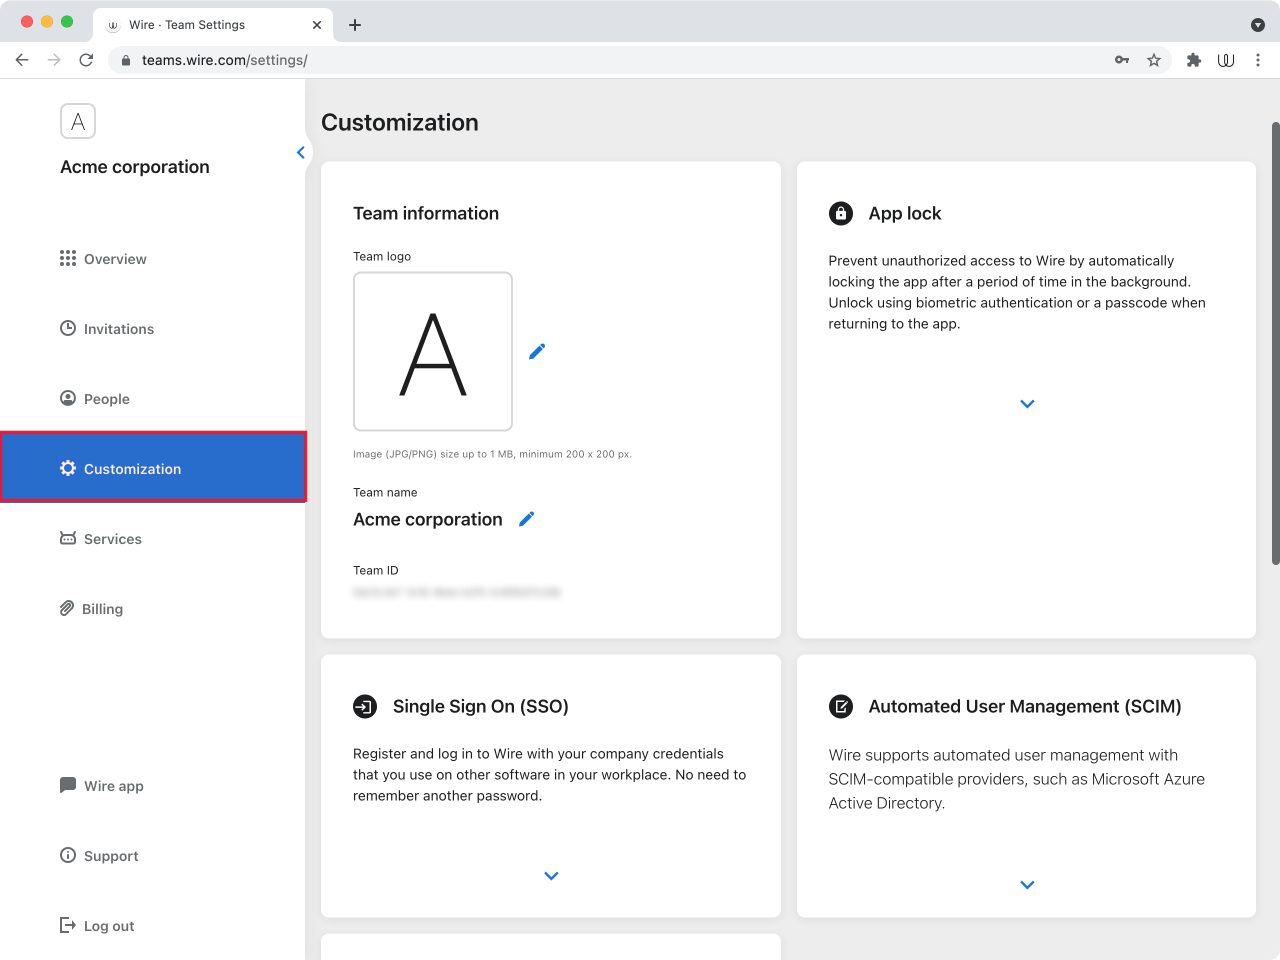The height and width of the screenshot is (960, 1280).
Task: Click the Single Sign On arrow icon
Action: (x=365, y=707)
